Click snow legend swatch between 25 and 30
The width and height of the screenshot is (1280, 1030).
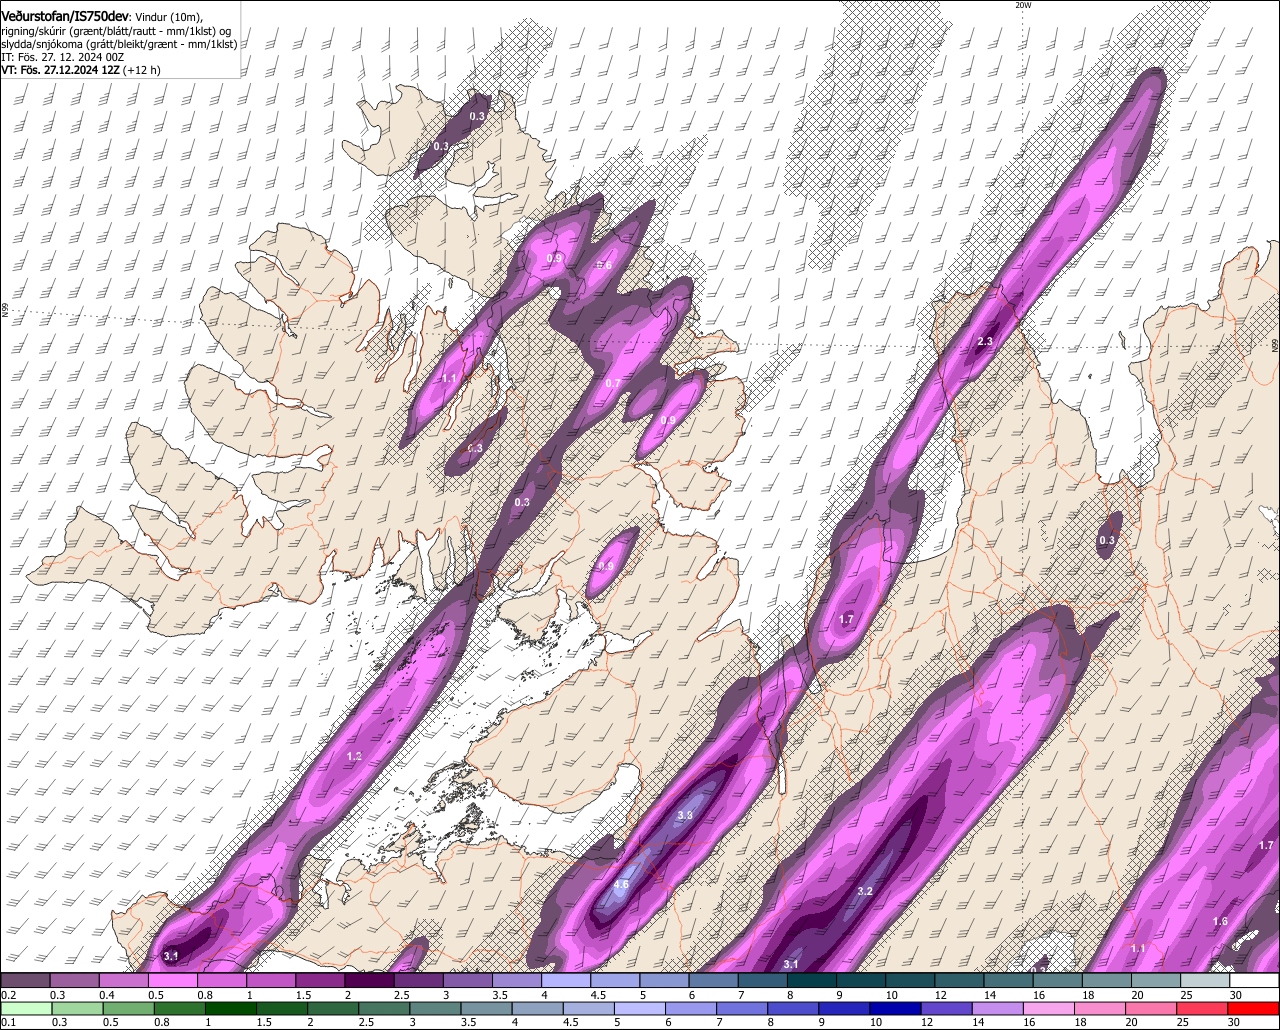coord(1205,980)
